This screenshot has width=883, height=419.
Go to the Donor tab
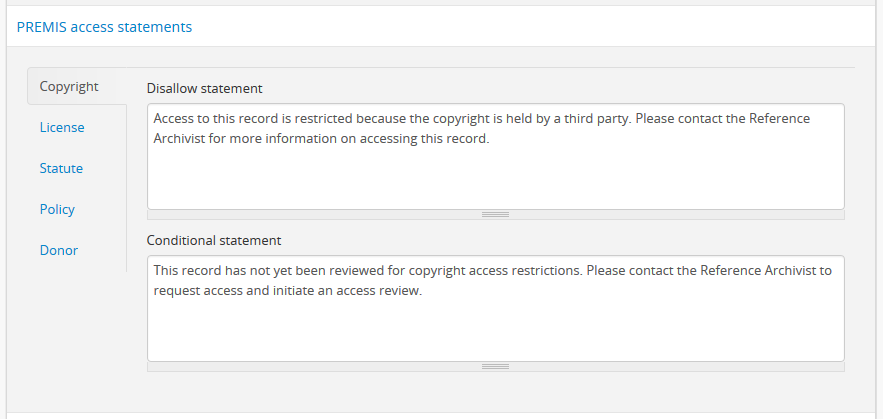(x=58, y=250)
